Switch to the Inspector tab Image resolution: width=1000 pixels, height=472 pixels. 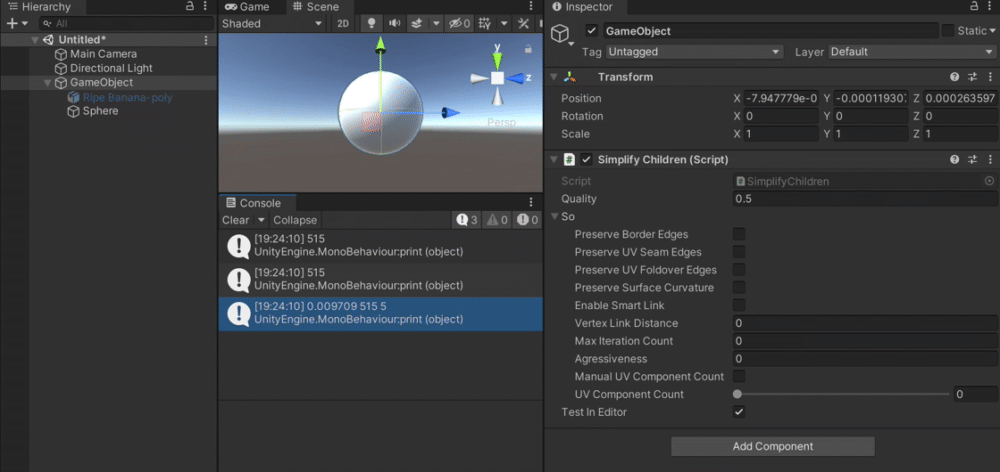[585, 7]
